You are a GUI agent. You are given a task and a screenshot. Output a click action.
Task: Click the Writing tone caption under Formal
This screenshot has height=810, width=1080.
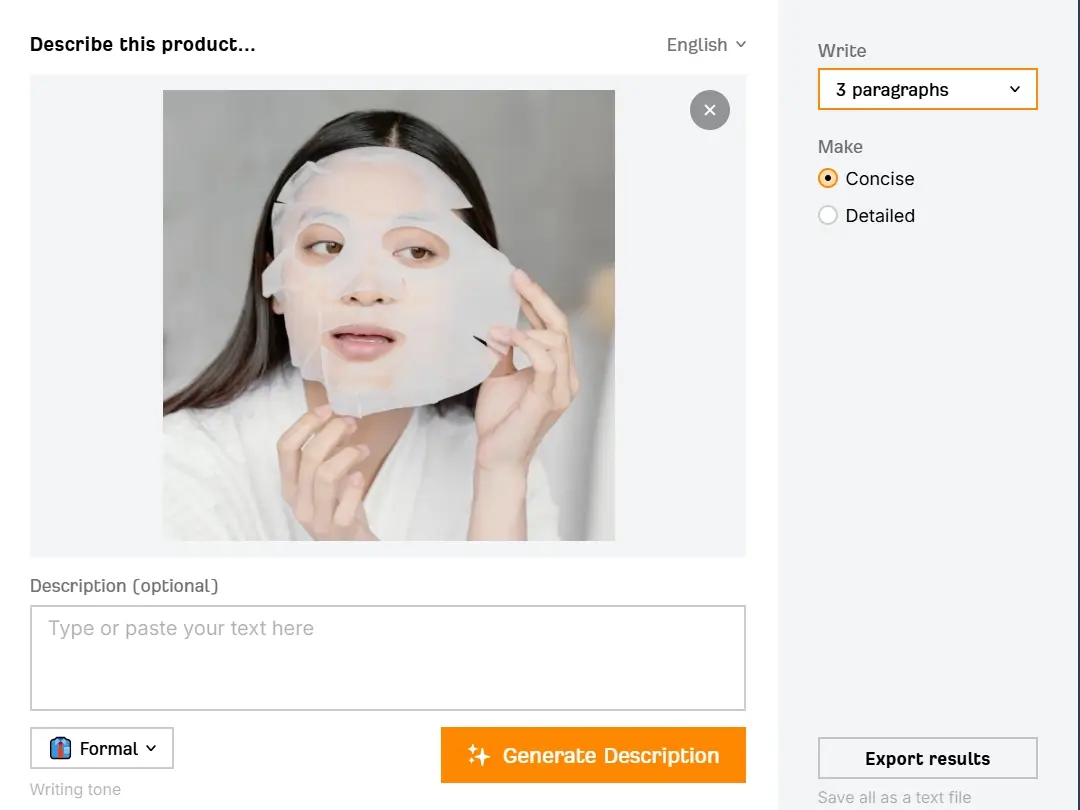coord(75,789)
